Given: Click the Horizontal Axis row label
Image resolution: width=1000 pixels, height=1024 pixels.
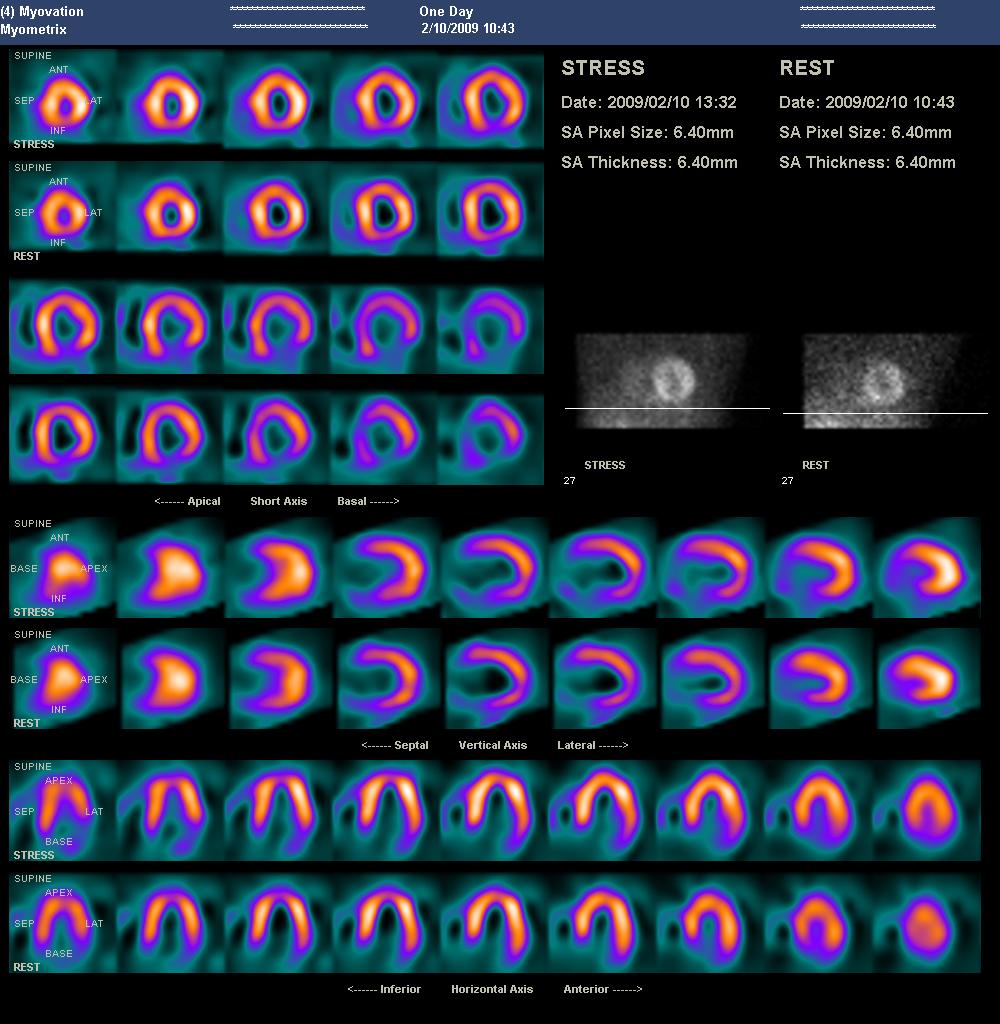Looking at the screenshot, I should click(492, 989).
